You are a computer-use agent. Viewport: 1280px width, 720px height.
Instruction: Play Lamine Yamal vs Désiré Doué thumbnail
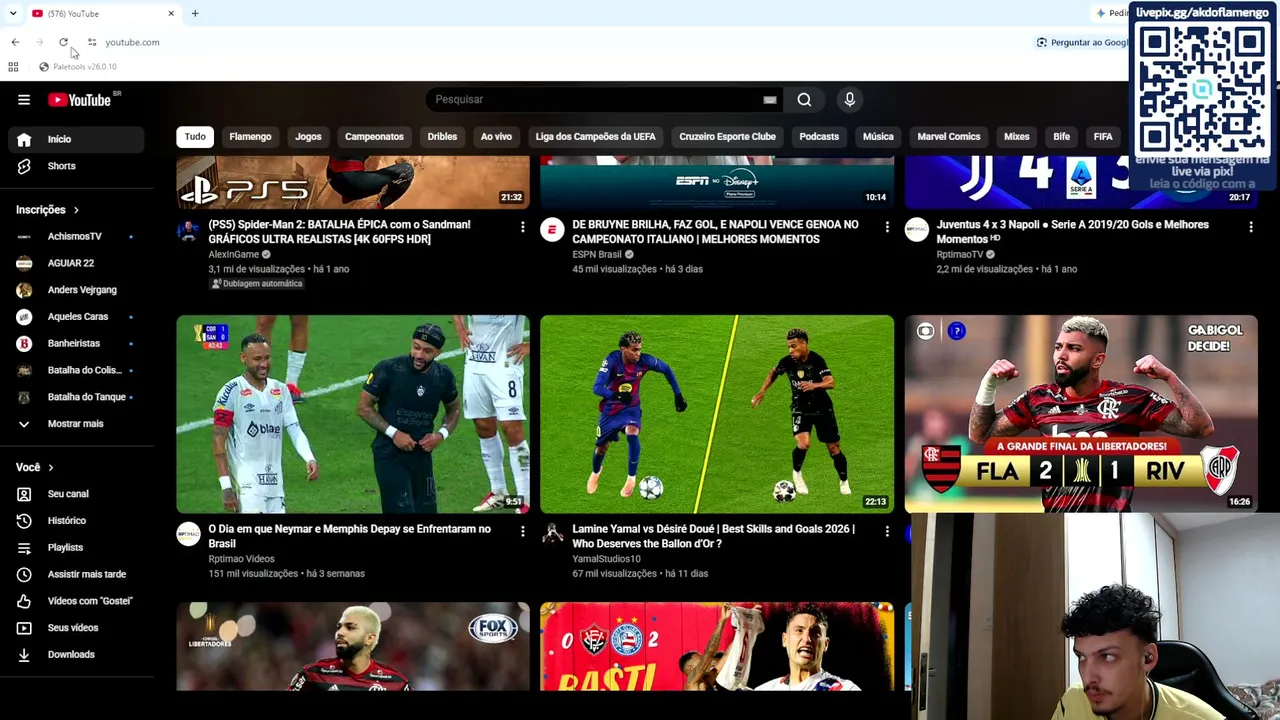(x=717, y=414)
